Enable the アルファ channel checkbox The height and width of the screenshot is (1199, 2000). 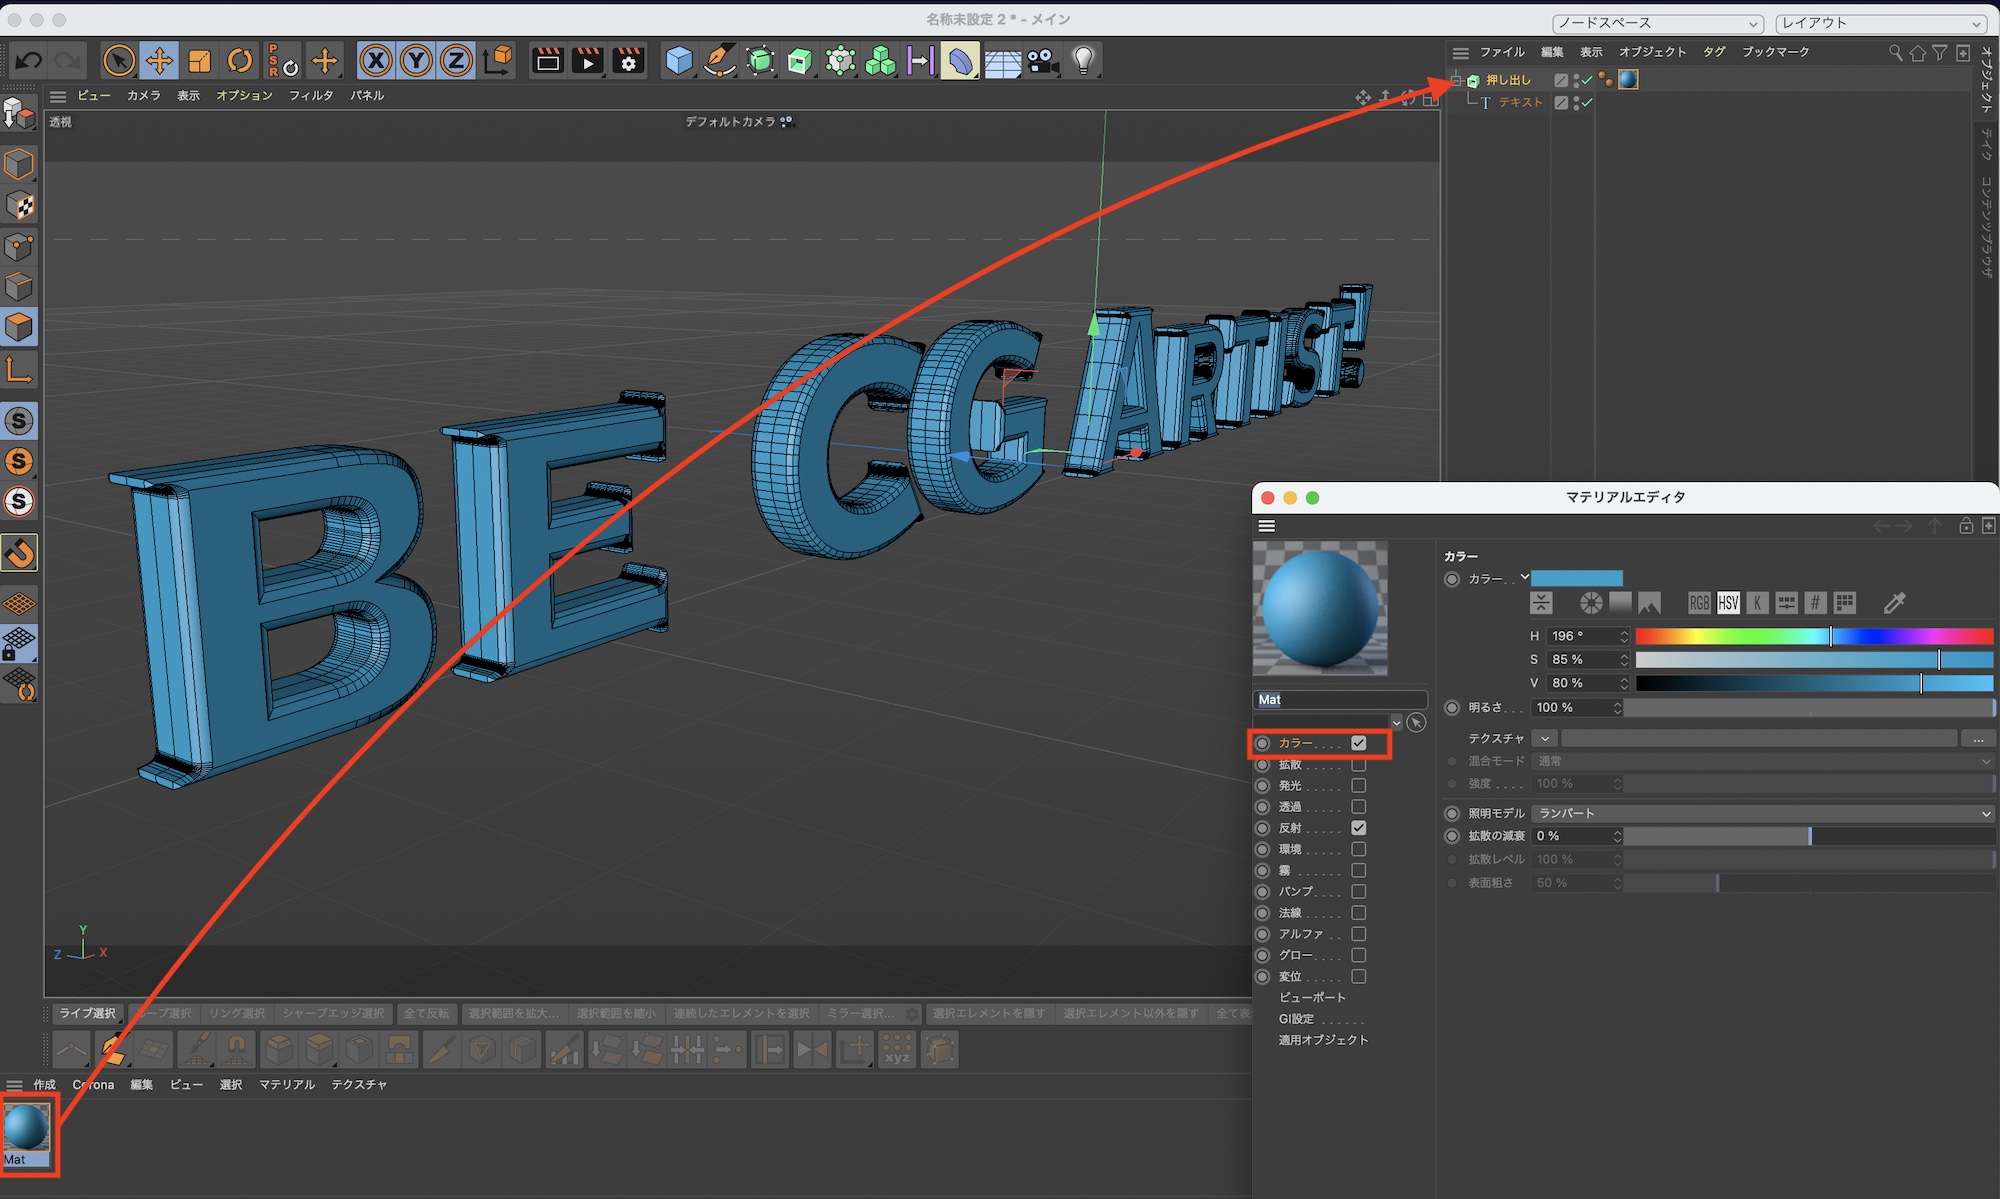(x=1358, y=934)
